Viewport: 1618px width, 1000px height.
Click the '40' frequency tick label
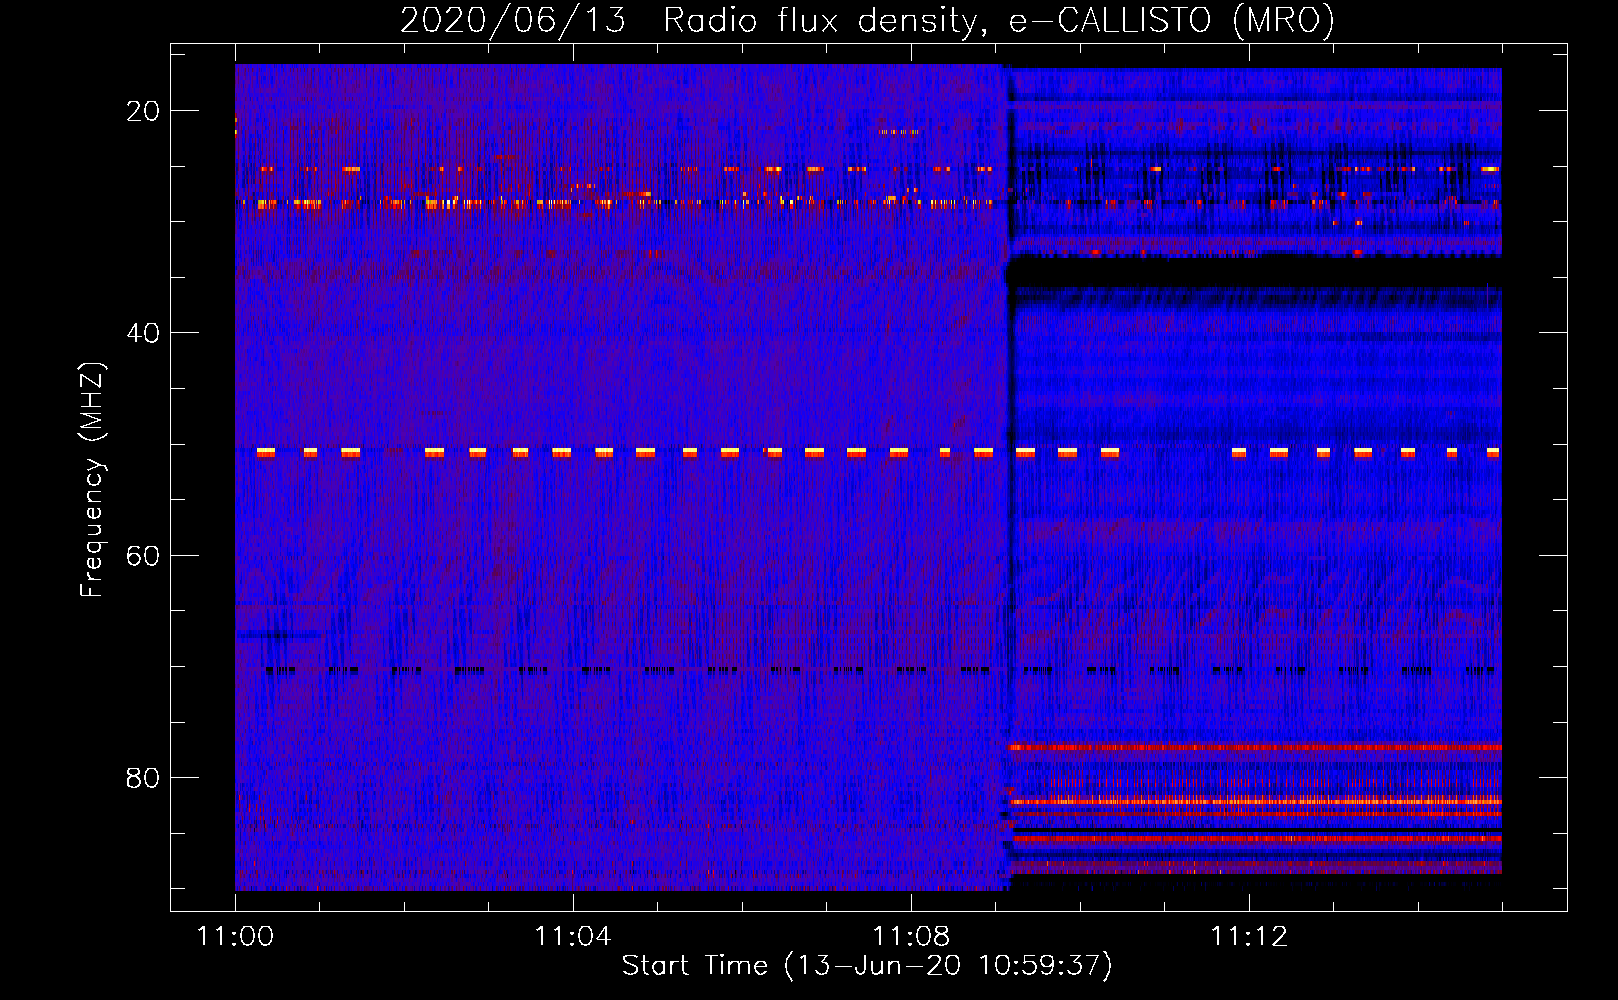point(143,333)
